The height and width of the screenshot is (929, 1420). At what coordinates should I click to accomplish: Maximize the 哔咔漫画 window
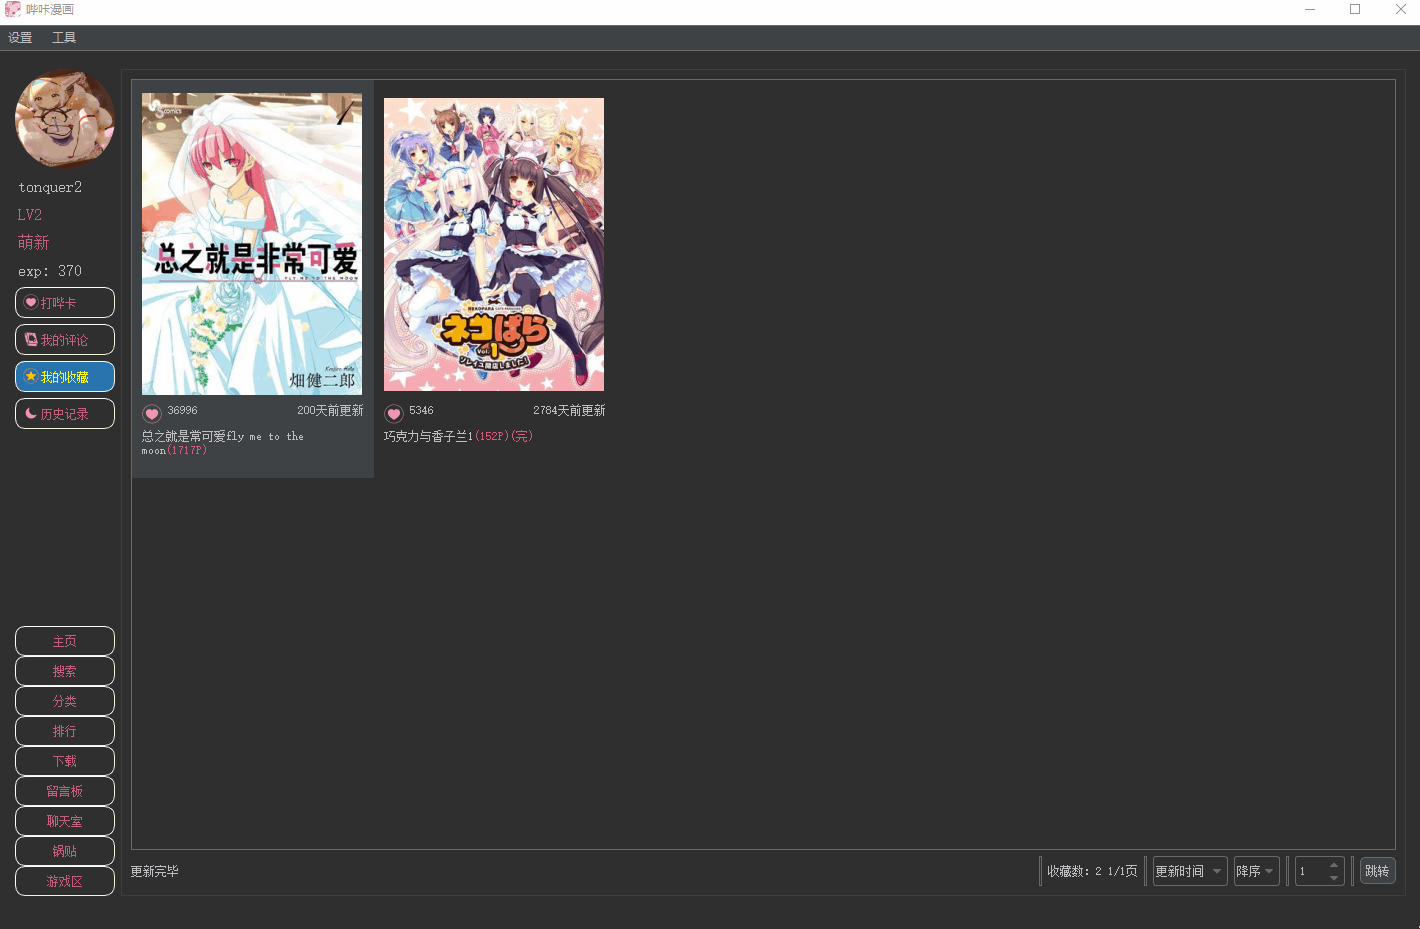click(x=1355, y=9)
